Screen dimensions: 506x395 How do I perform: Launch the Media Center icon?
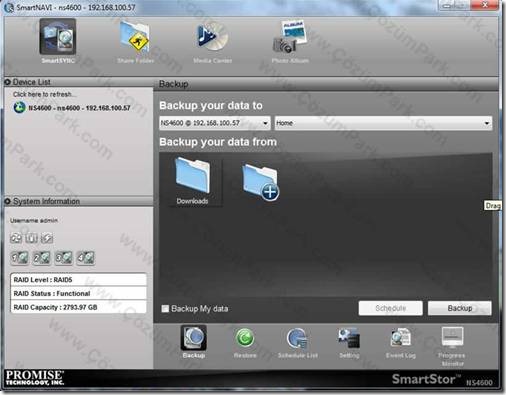coord(212,37)
